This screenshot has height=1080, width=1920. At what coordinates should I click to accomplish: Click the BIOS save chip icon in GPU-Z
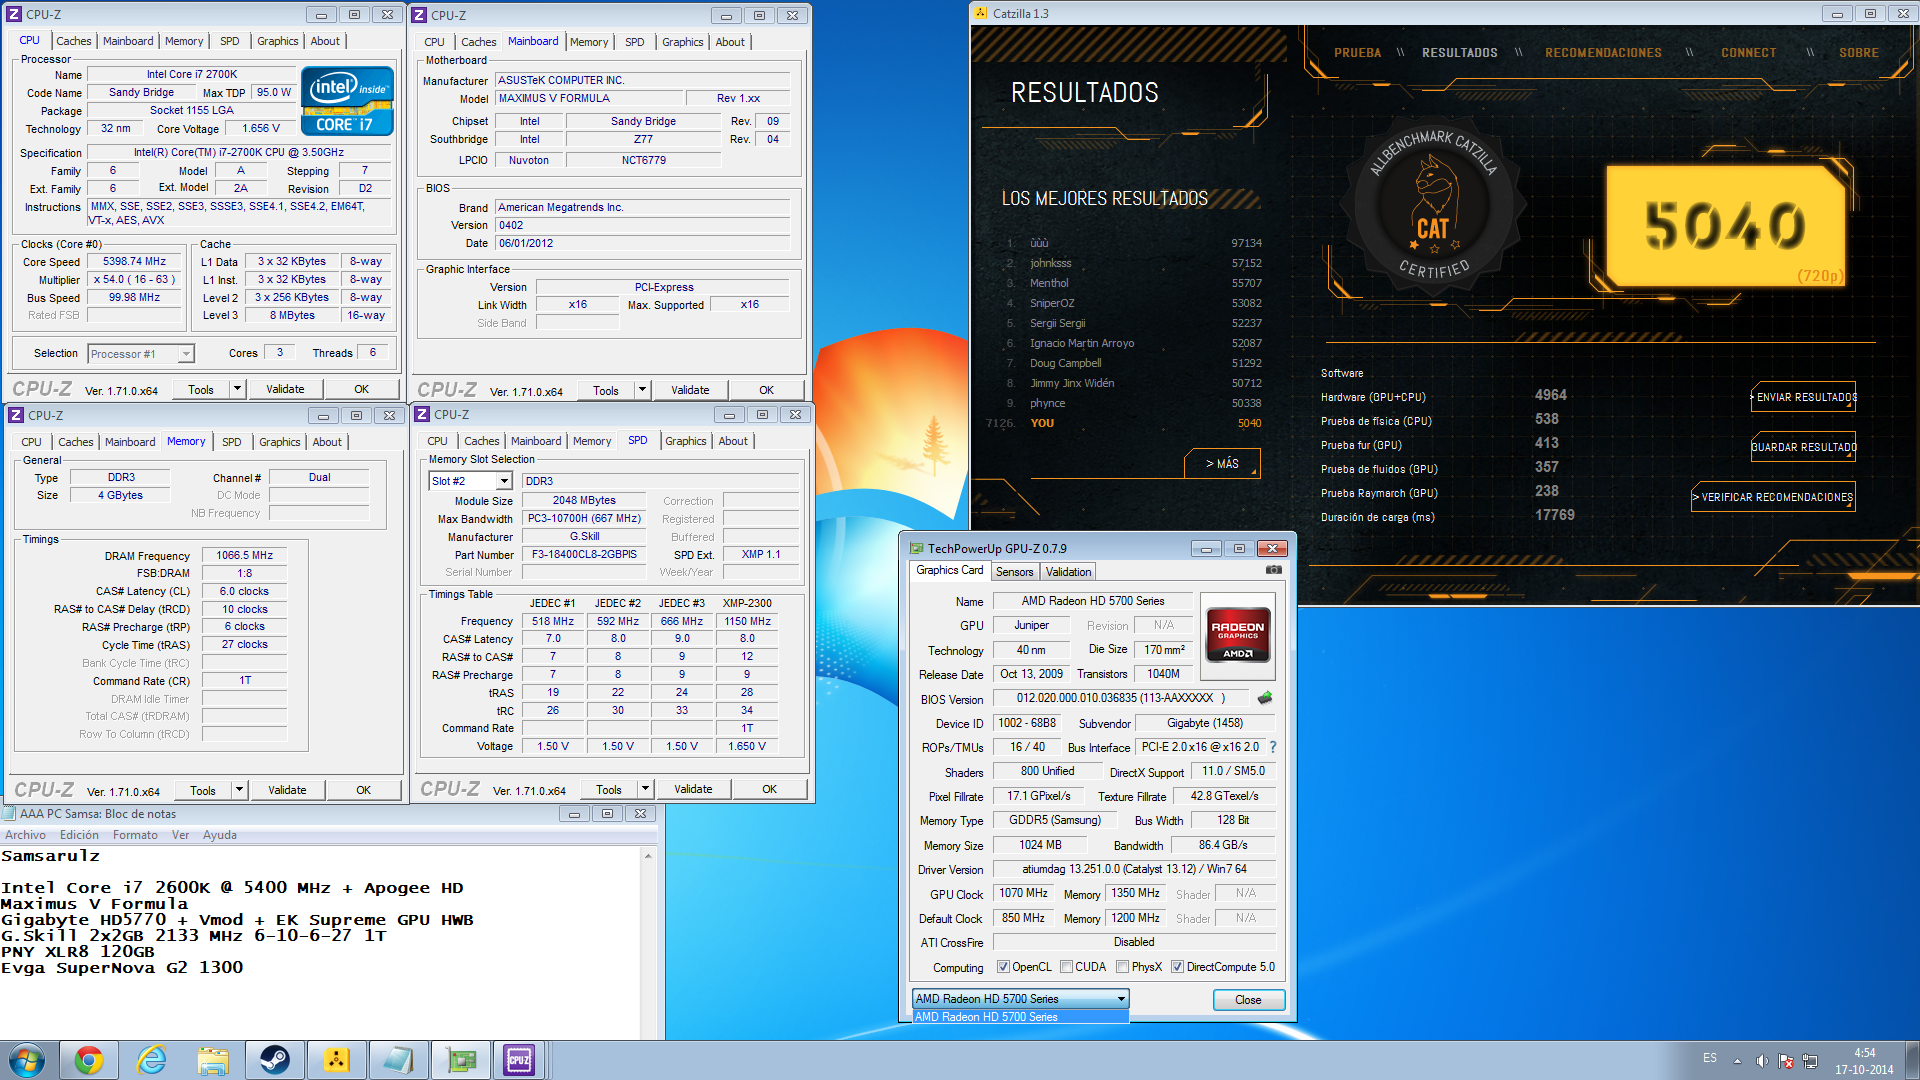coord(1265,698)
